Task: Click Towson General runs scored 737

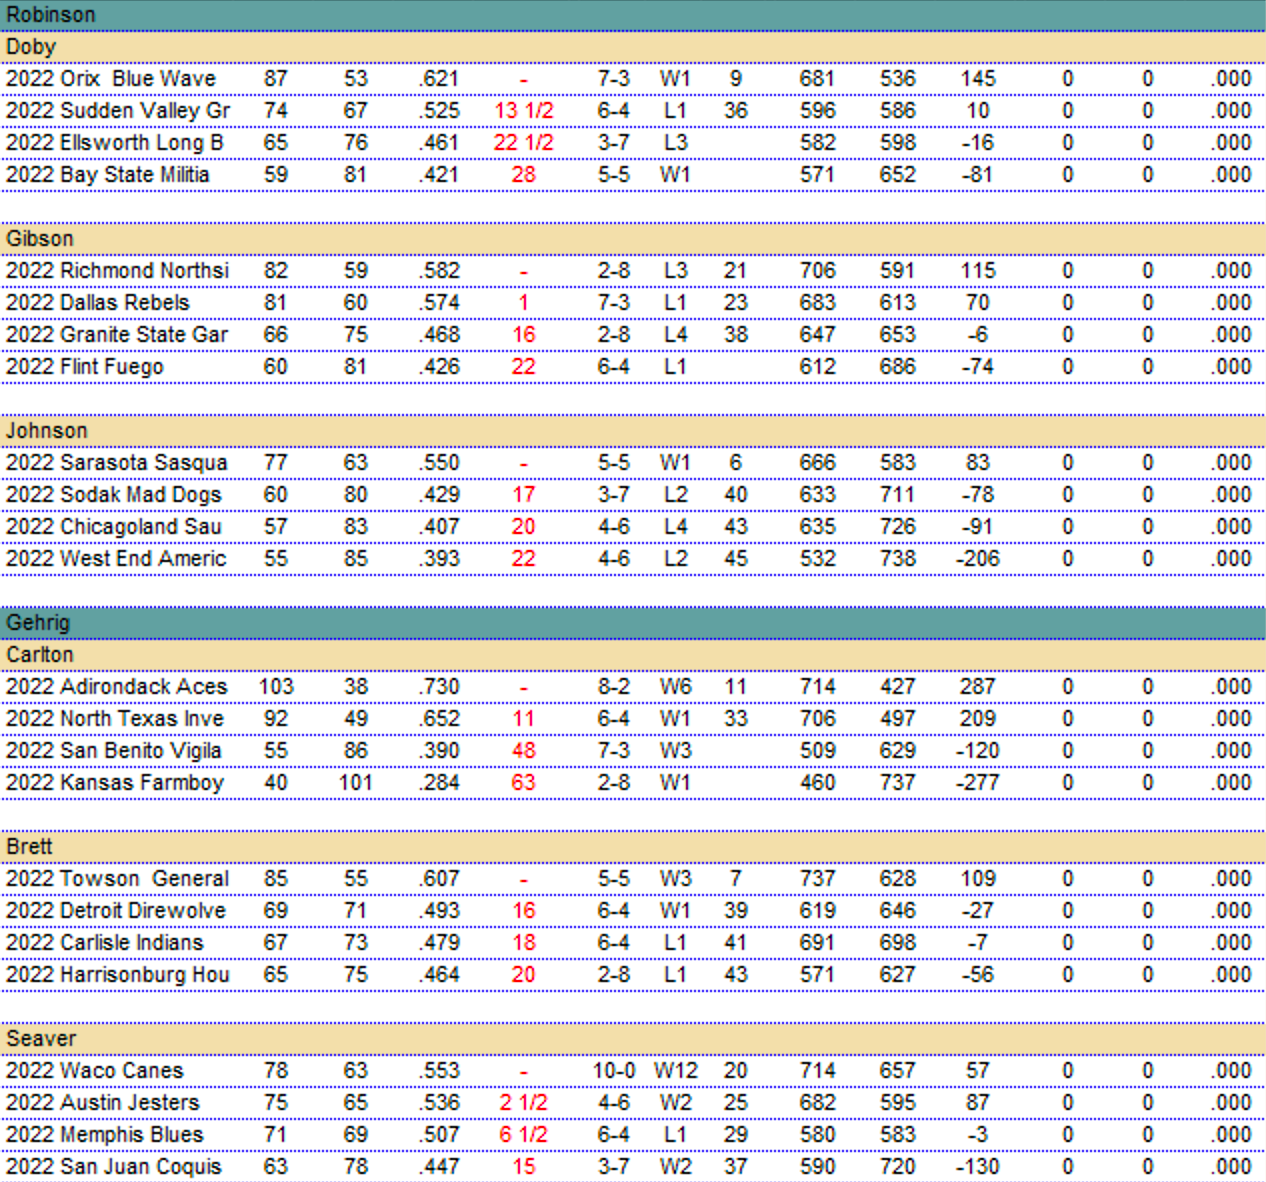Action: [x=817, y=879]
